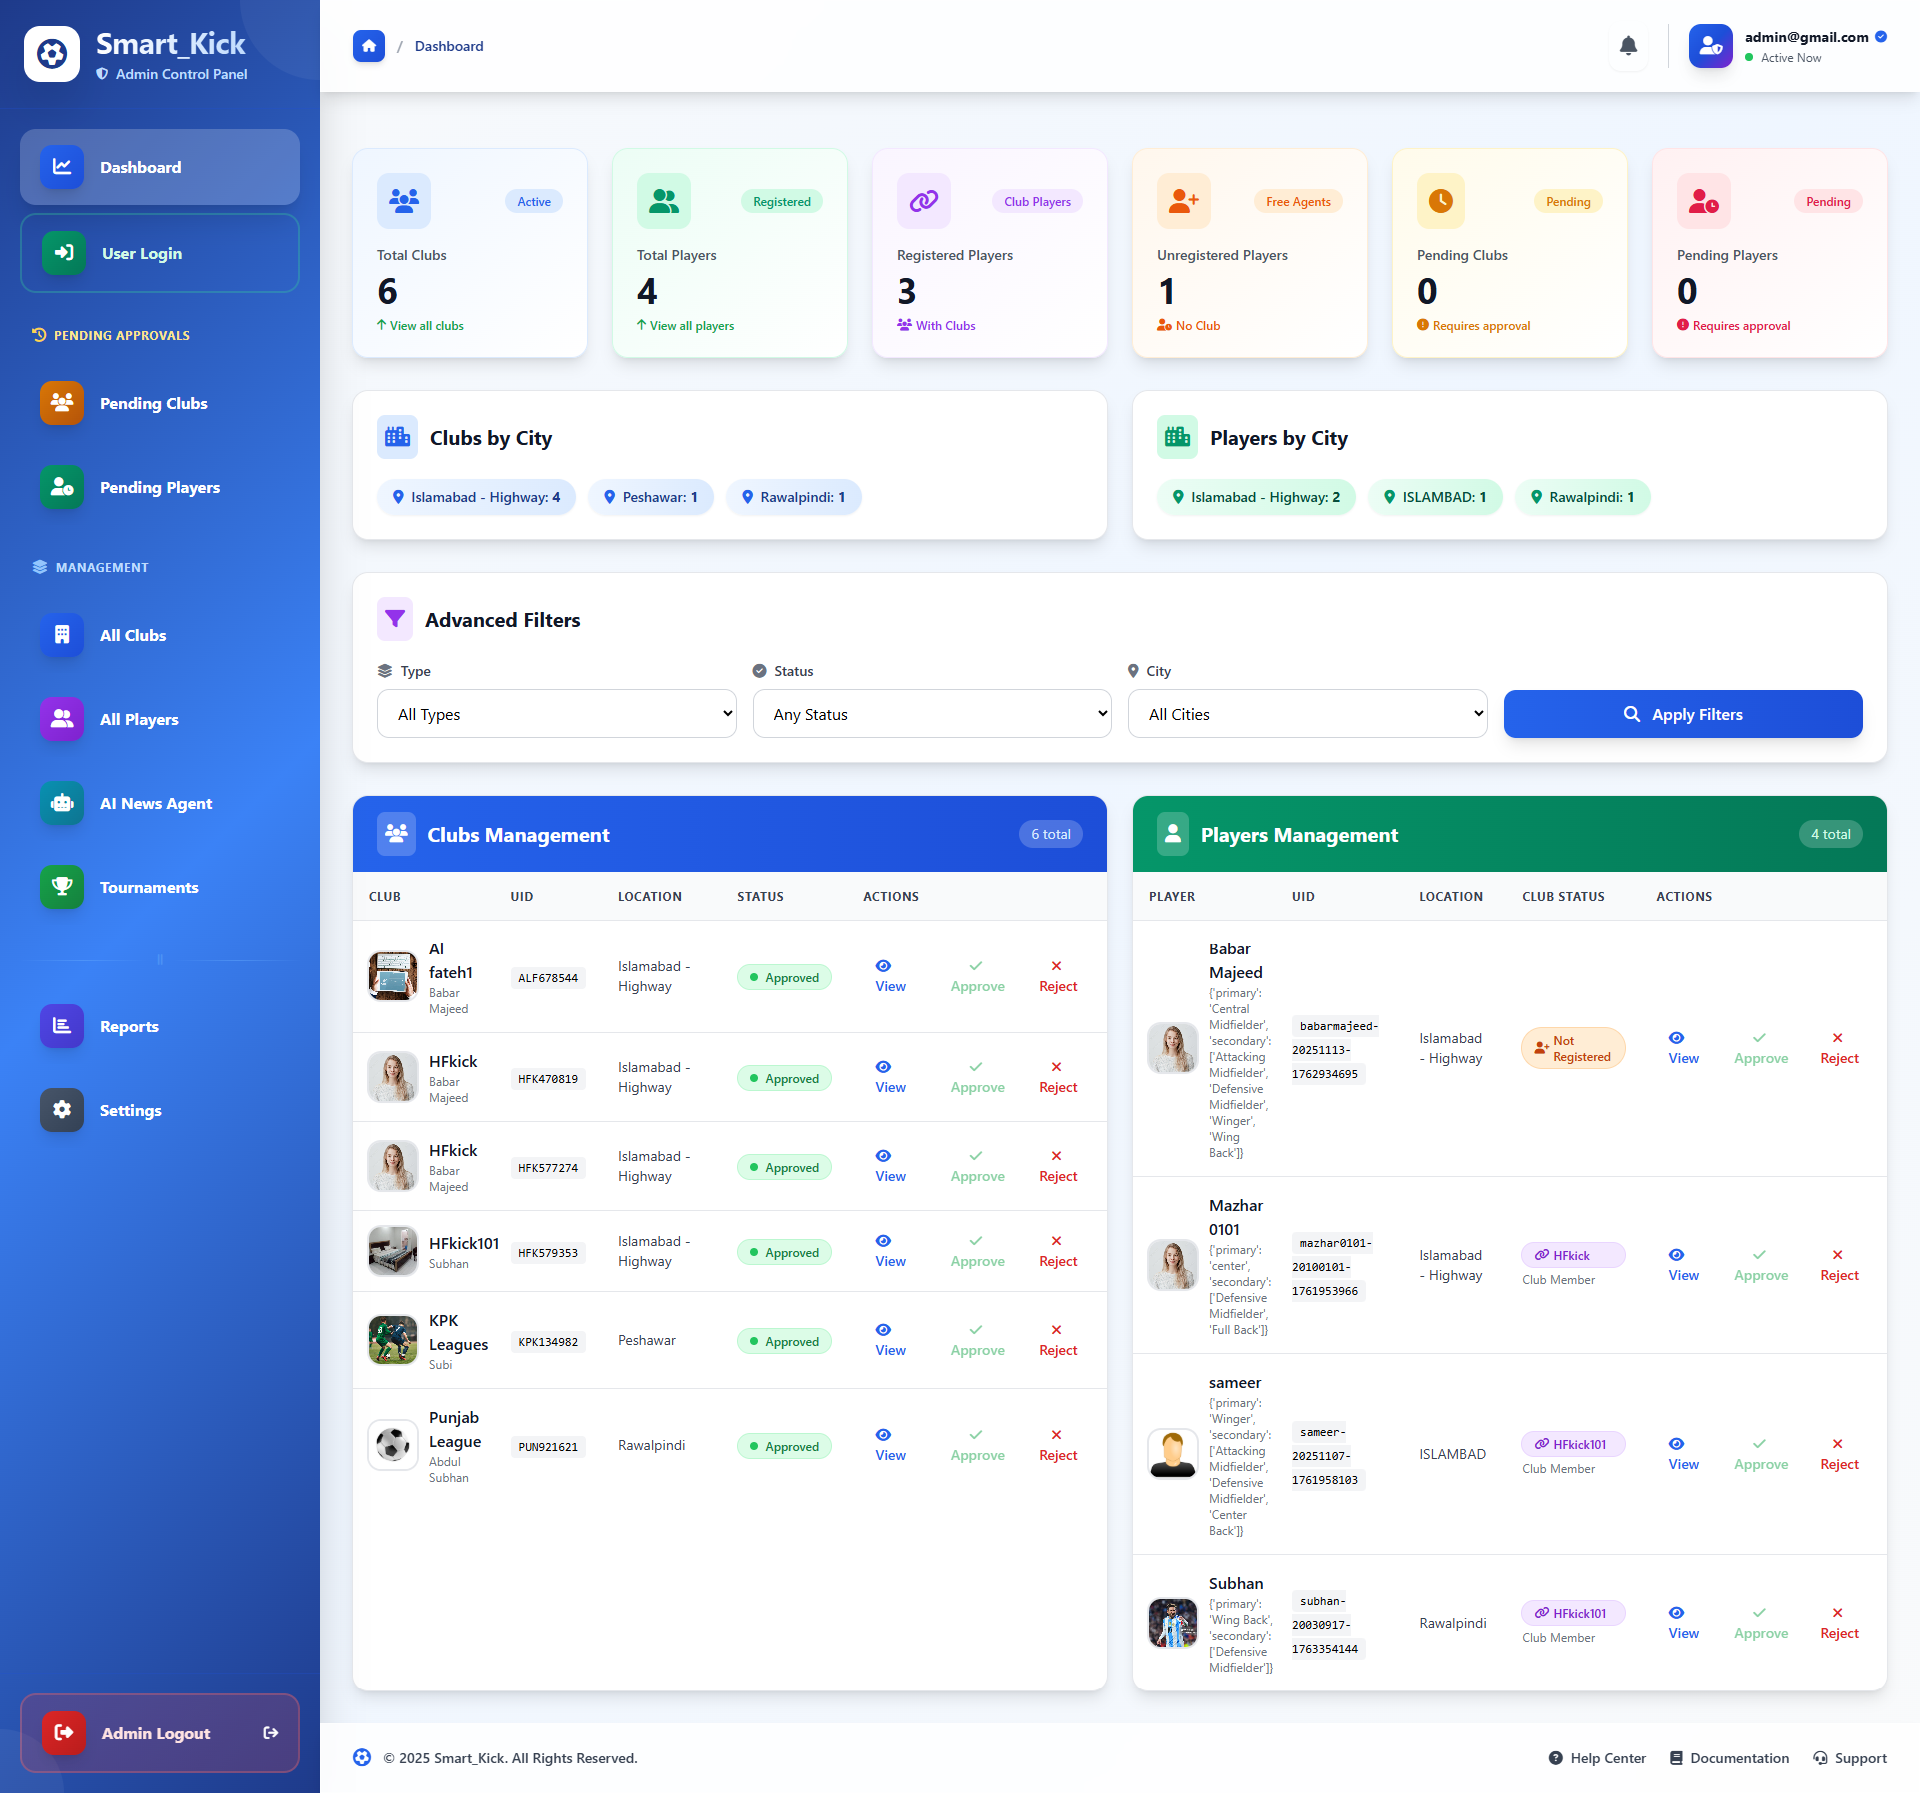Viewport: 1920px width, 1795px height.
Task: Go to All Players menu item
Action: tap(139, 719)
